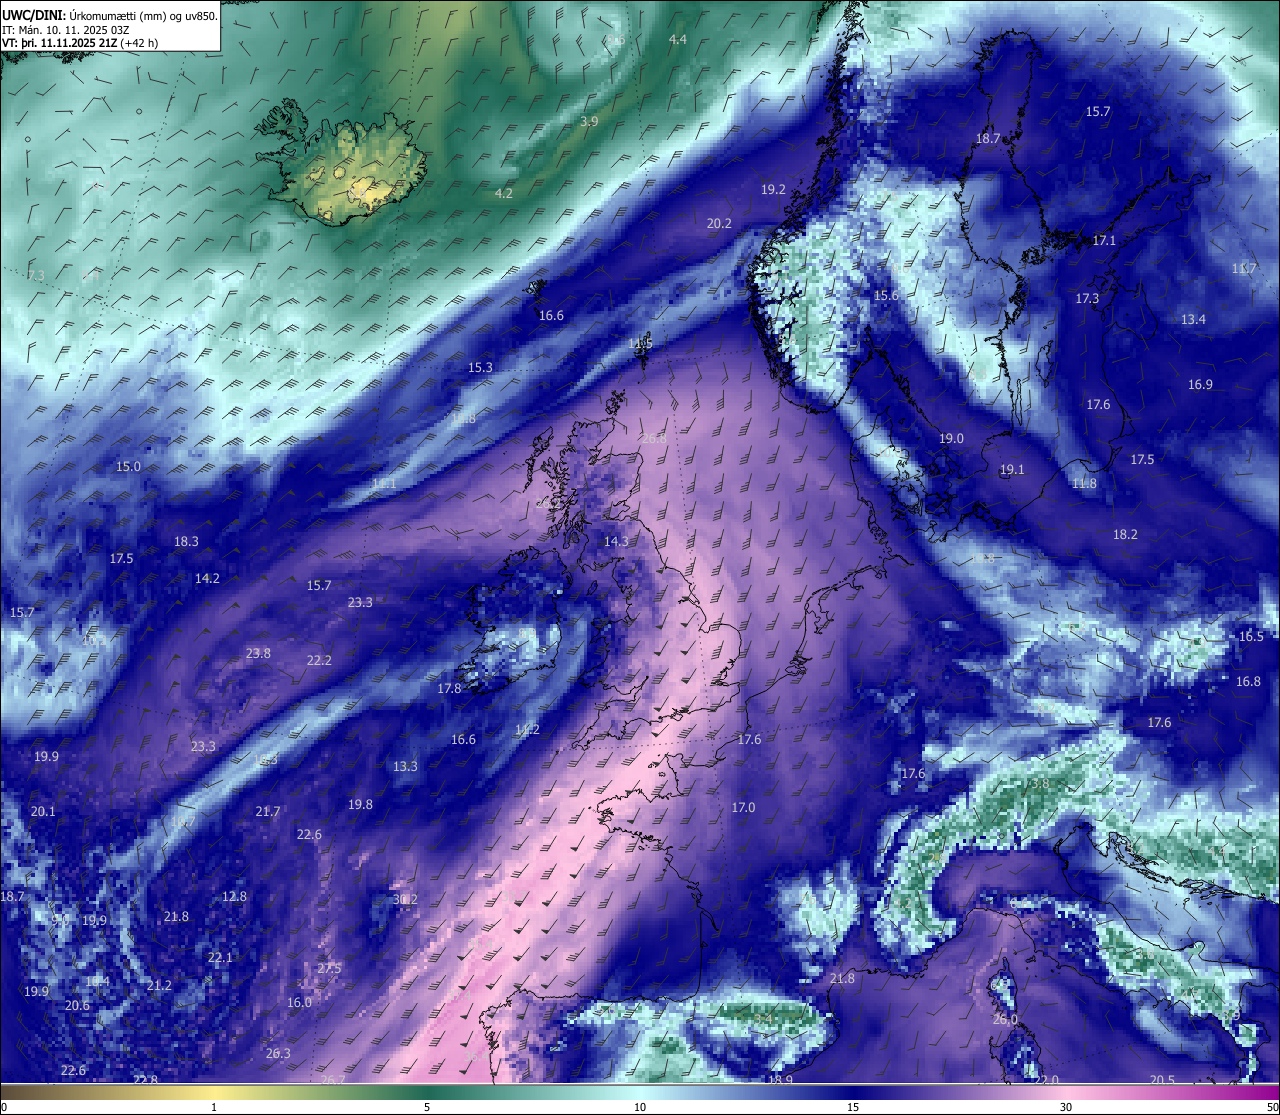
Task: Click the 30.2 value on the map
Action: point(405,899)
